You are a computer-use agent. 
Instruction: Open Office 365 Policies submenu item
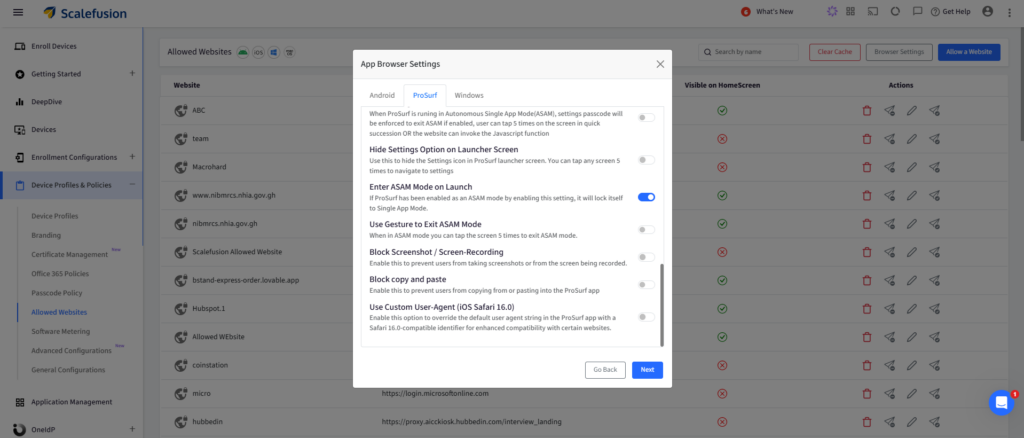pyautogui.click(x=60, y=274)
